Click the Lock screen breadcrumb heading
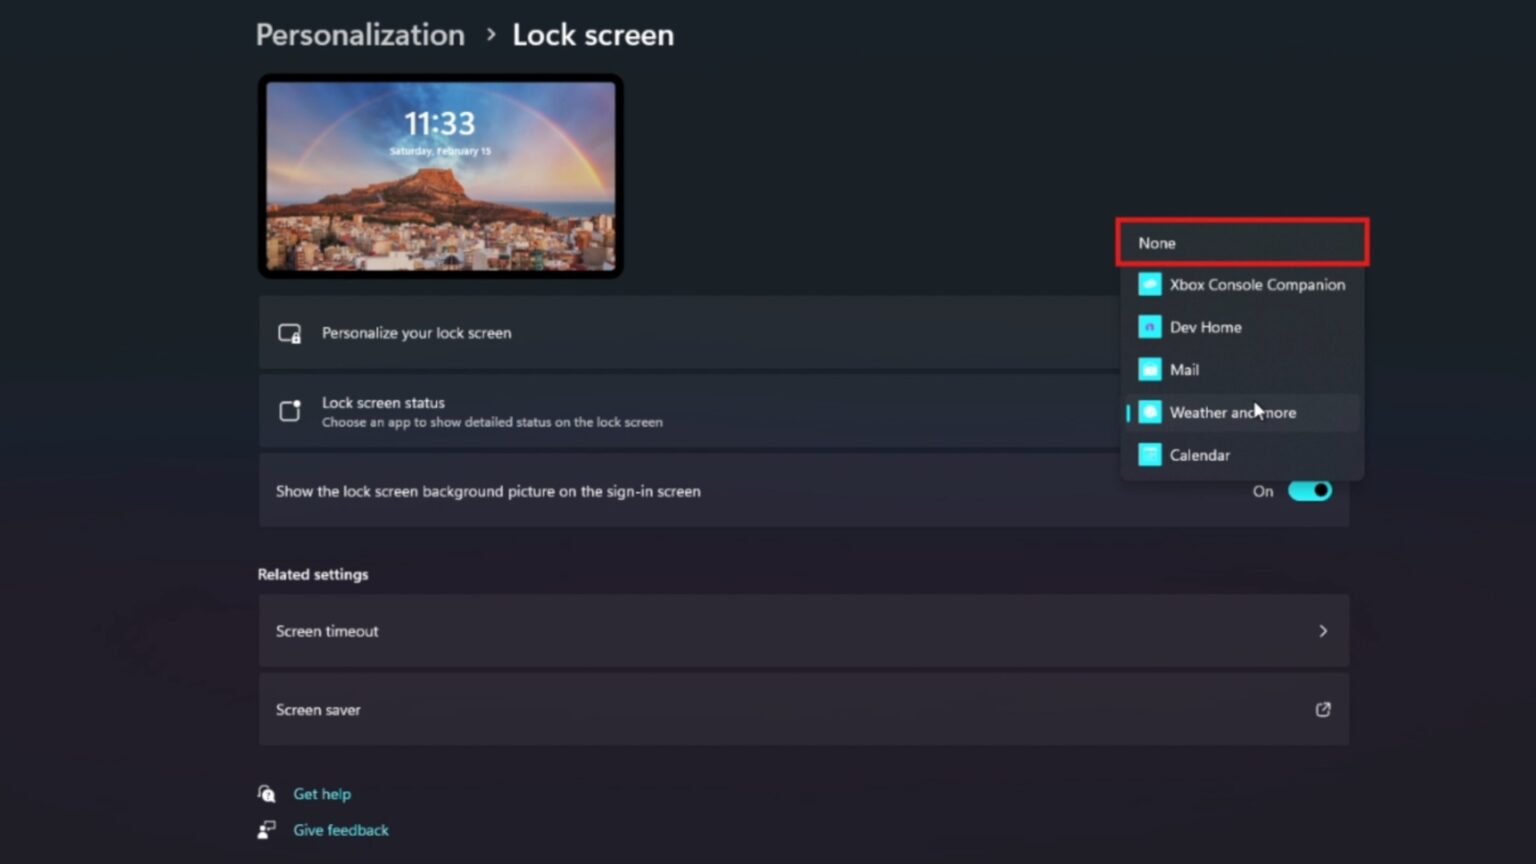This screenshot has width=1536, height=864. click(x=592, y=34)
